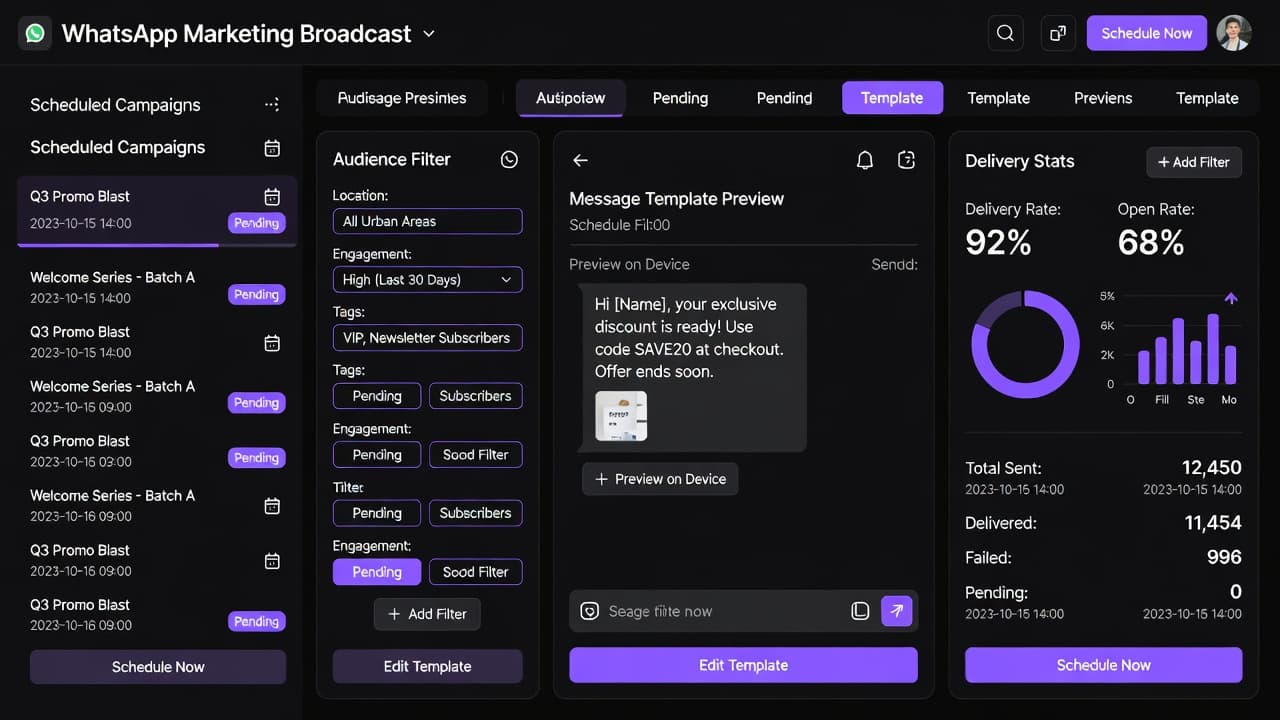Click the 68% open rate value

pos(1151,242)
